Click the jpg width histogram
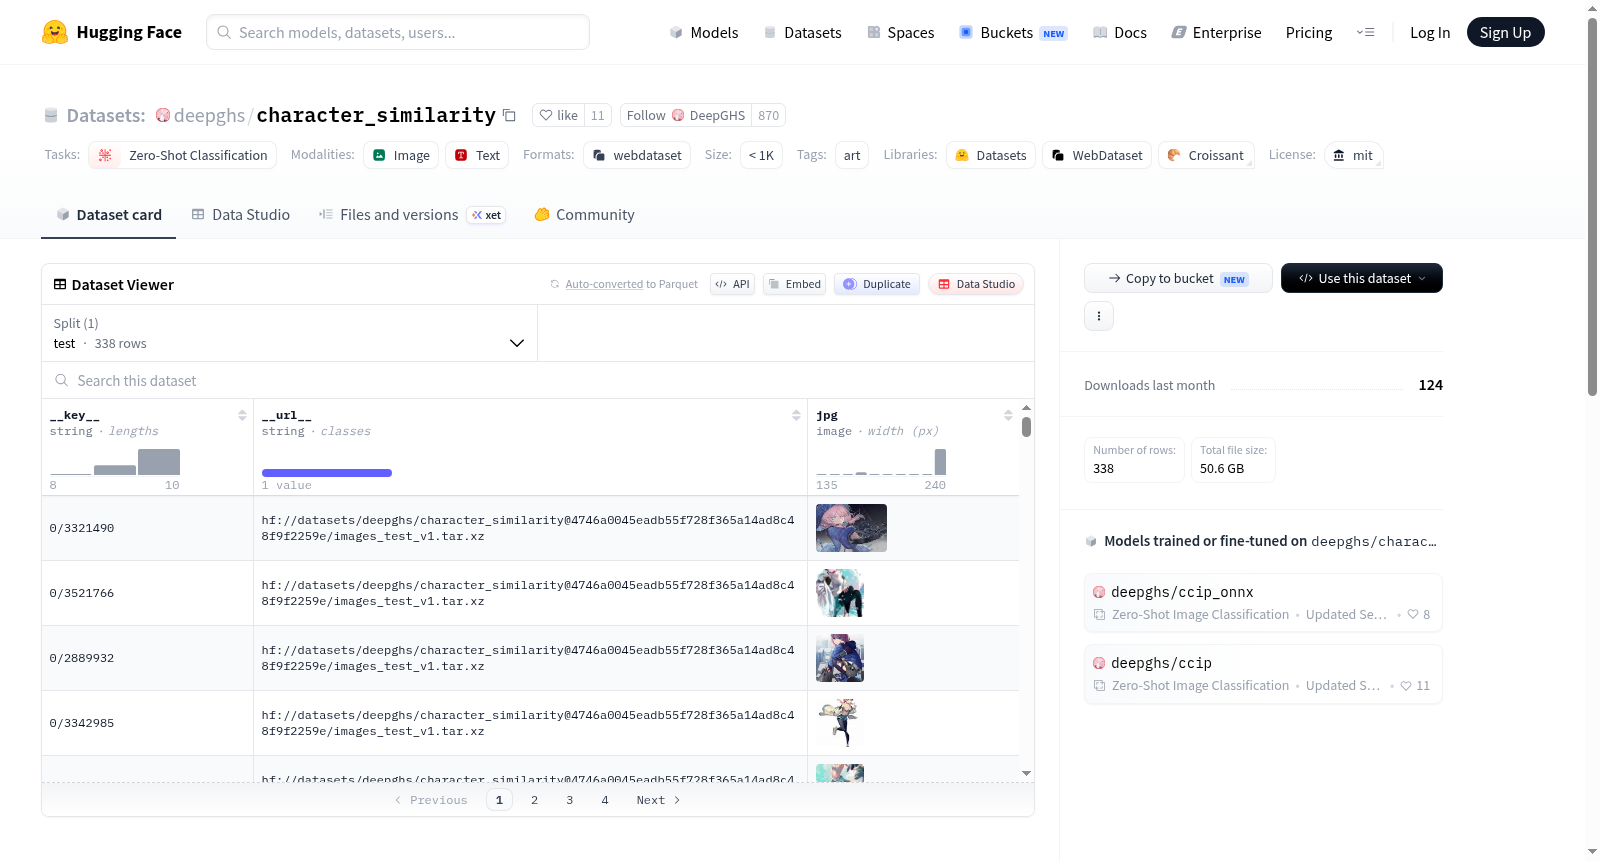1600x861 pixels. coord(881,462)
